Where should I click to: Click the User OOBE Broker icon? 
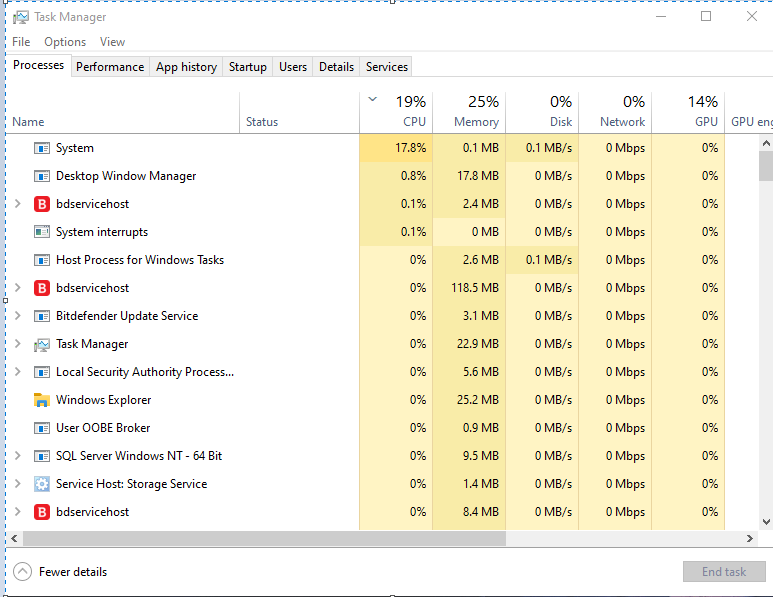(42, 428)
